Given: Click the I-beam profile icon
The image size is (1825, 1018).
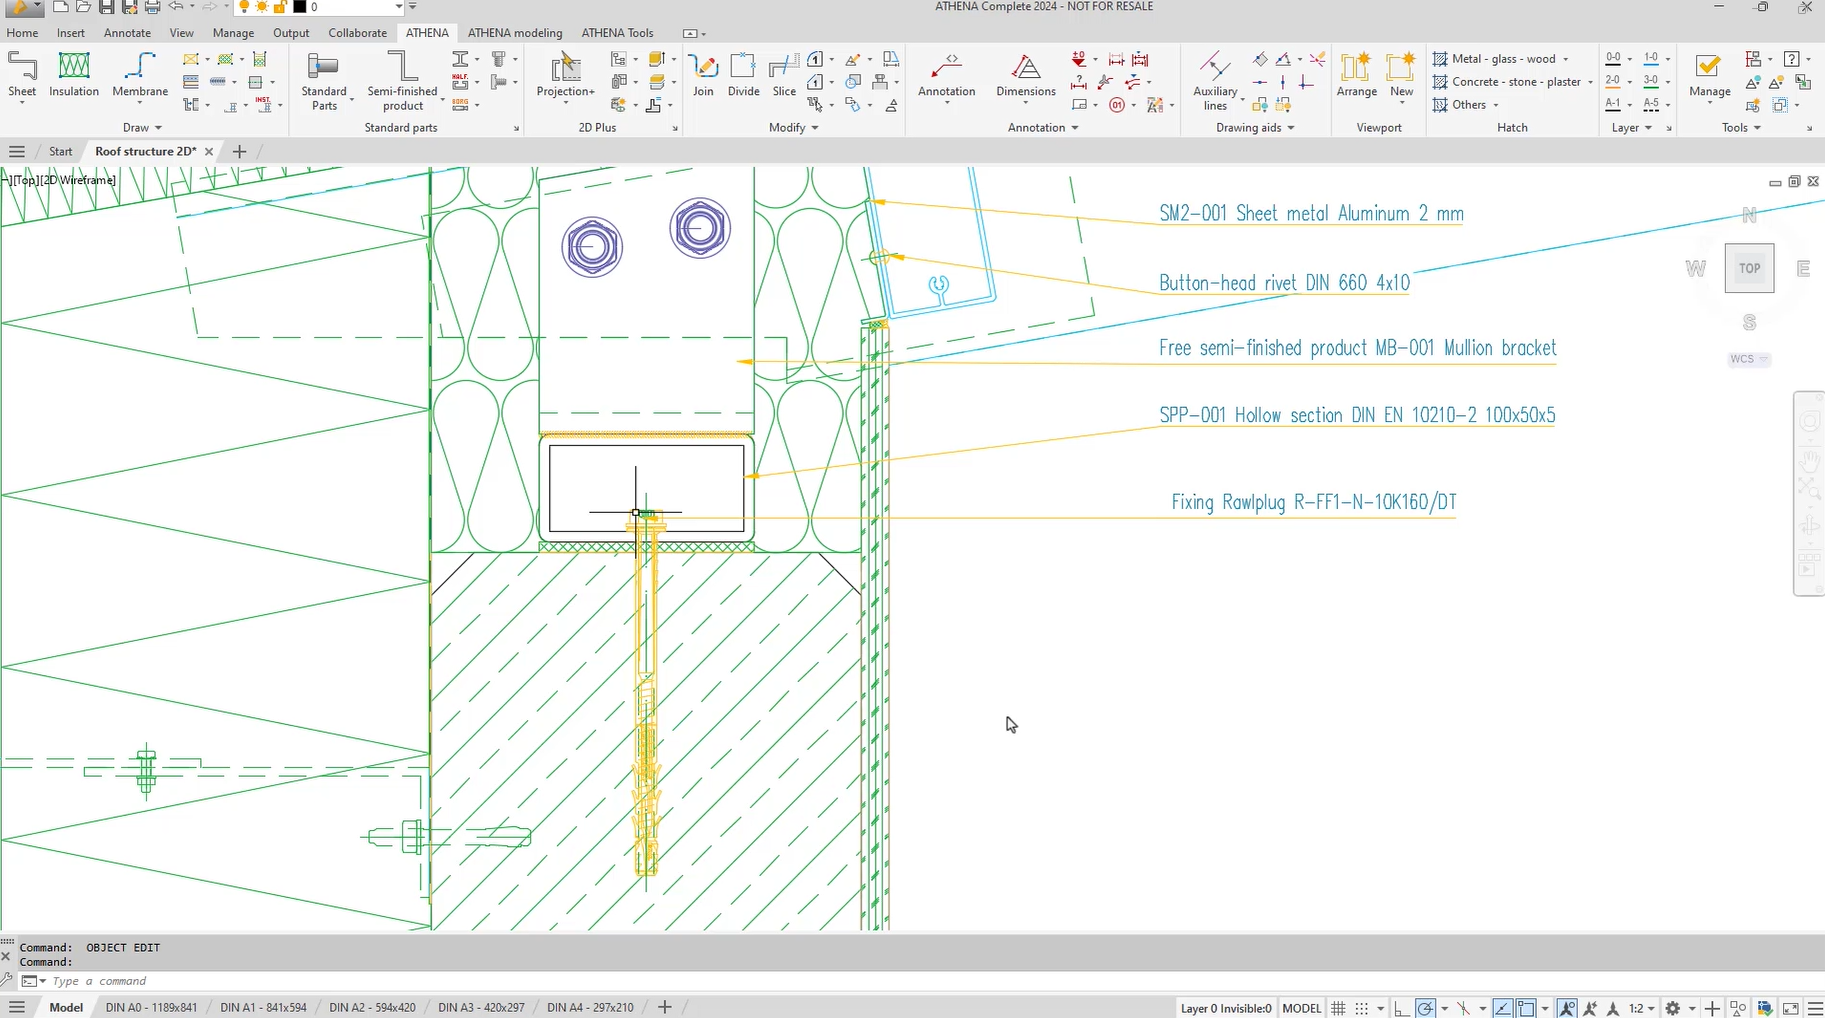Looking at the screenshot, I should coord(460,59).
